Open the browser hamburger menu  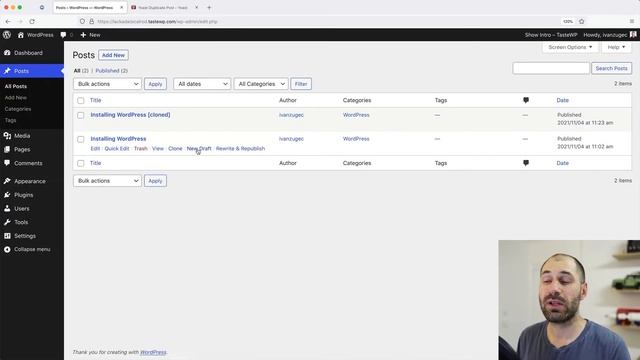click(x=632, y=21)
